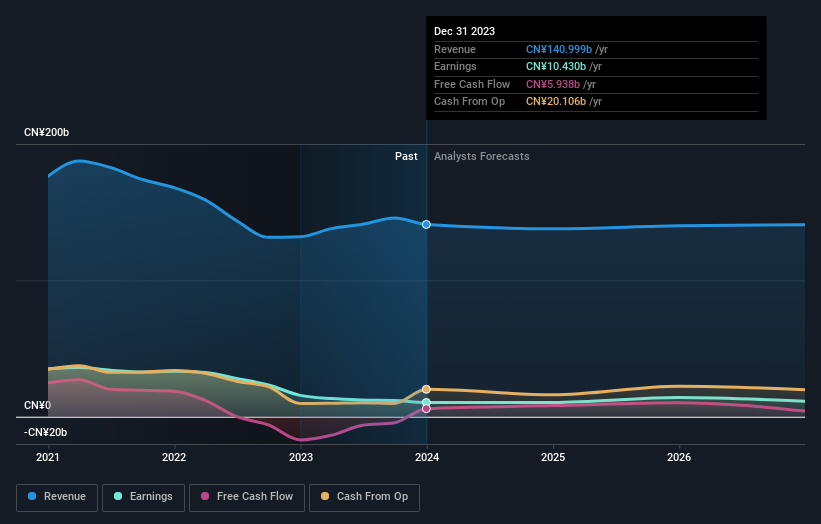Click the Cash From Op label in tooltip
Viewport: 821px width, 524px height.
click(x=470, y=102)
